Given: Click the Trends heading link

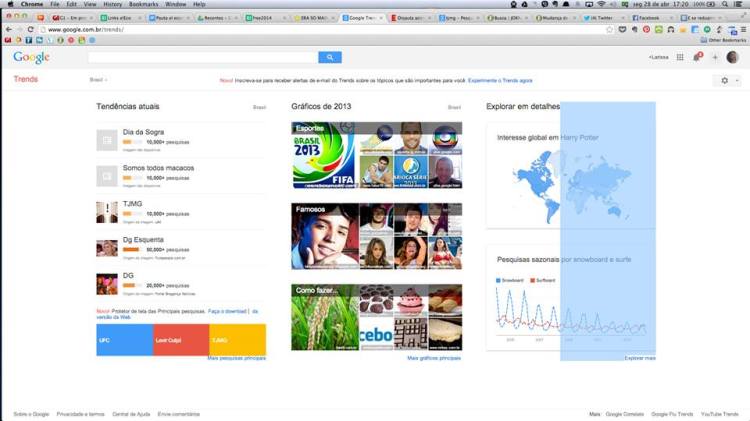Looking at the screenshot, I should 25,79.
